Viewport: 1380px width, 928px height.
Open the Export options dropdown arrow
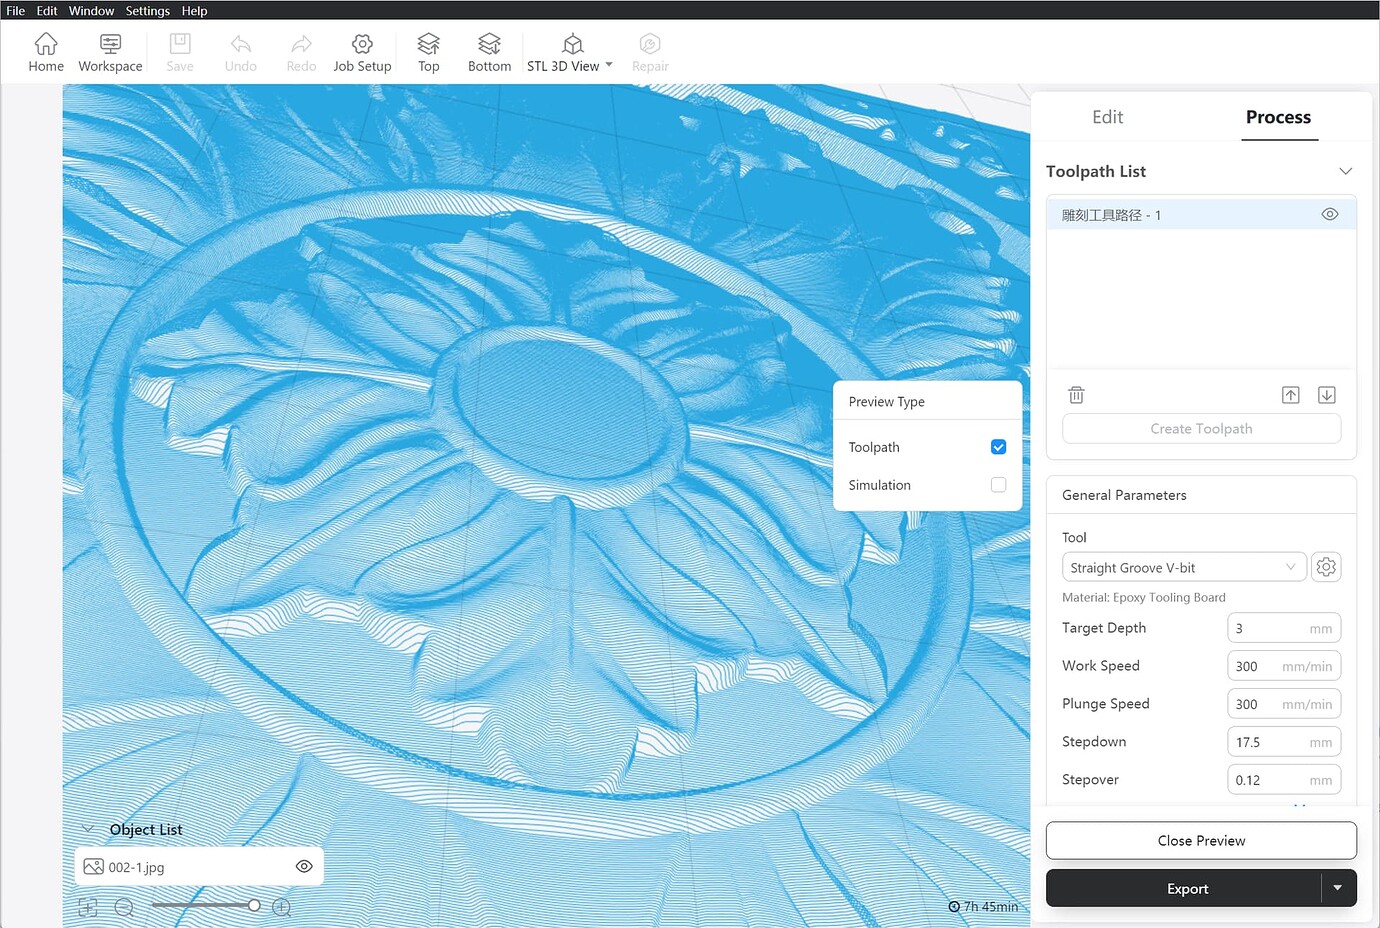[x=1337, y=888]
